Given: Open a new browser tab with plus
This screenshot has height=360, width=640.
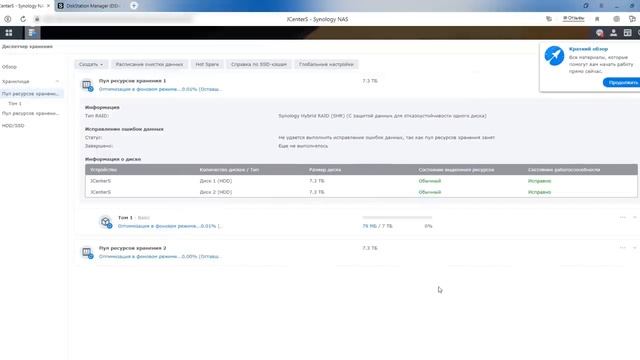Looking at the screenshot, I should coord(133,6).
